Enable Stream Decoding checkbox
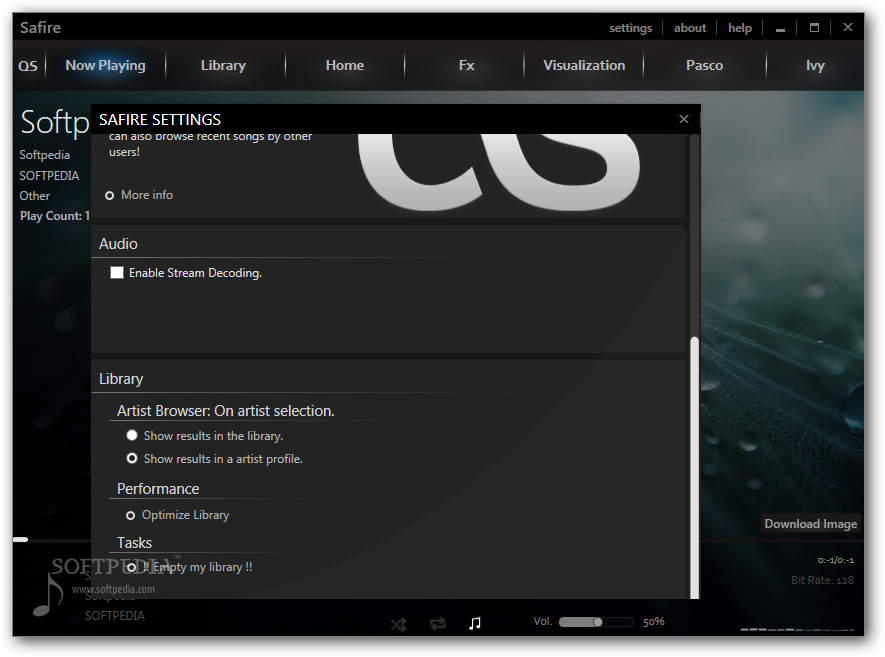 117,273
